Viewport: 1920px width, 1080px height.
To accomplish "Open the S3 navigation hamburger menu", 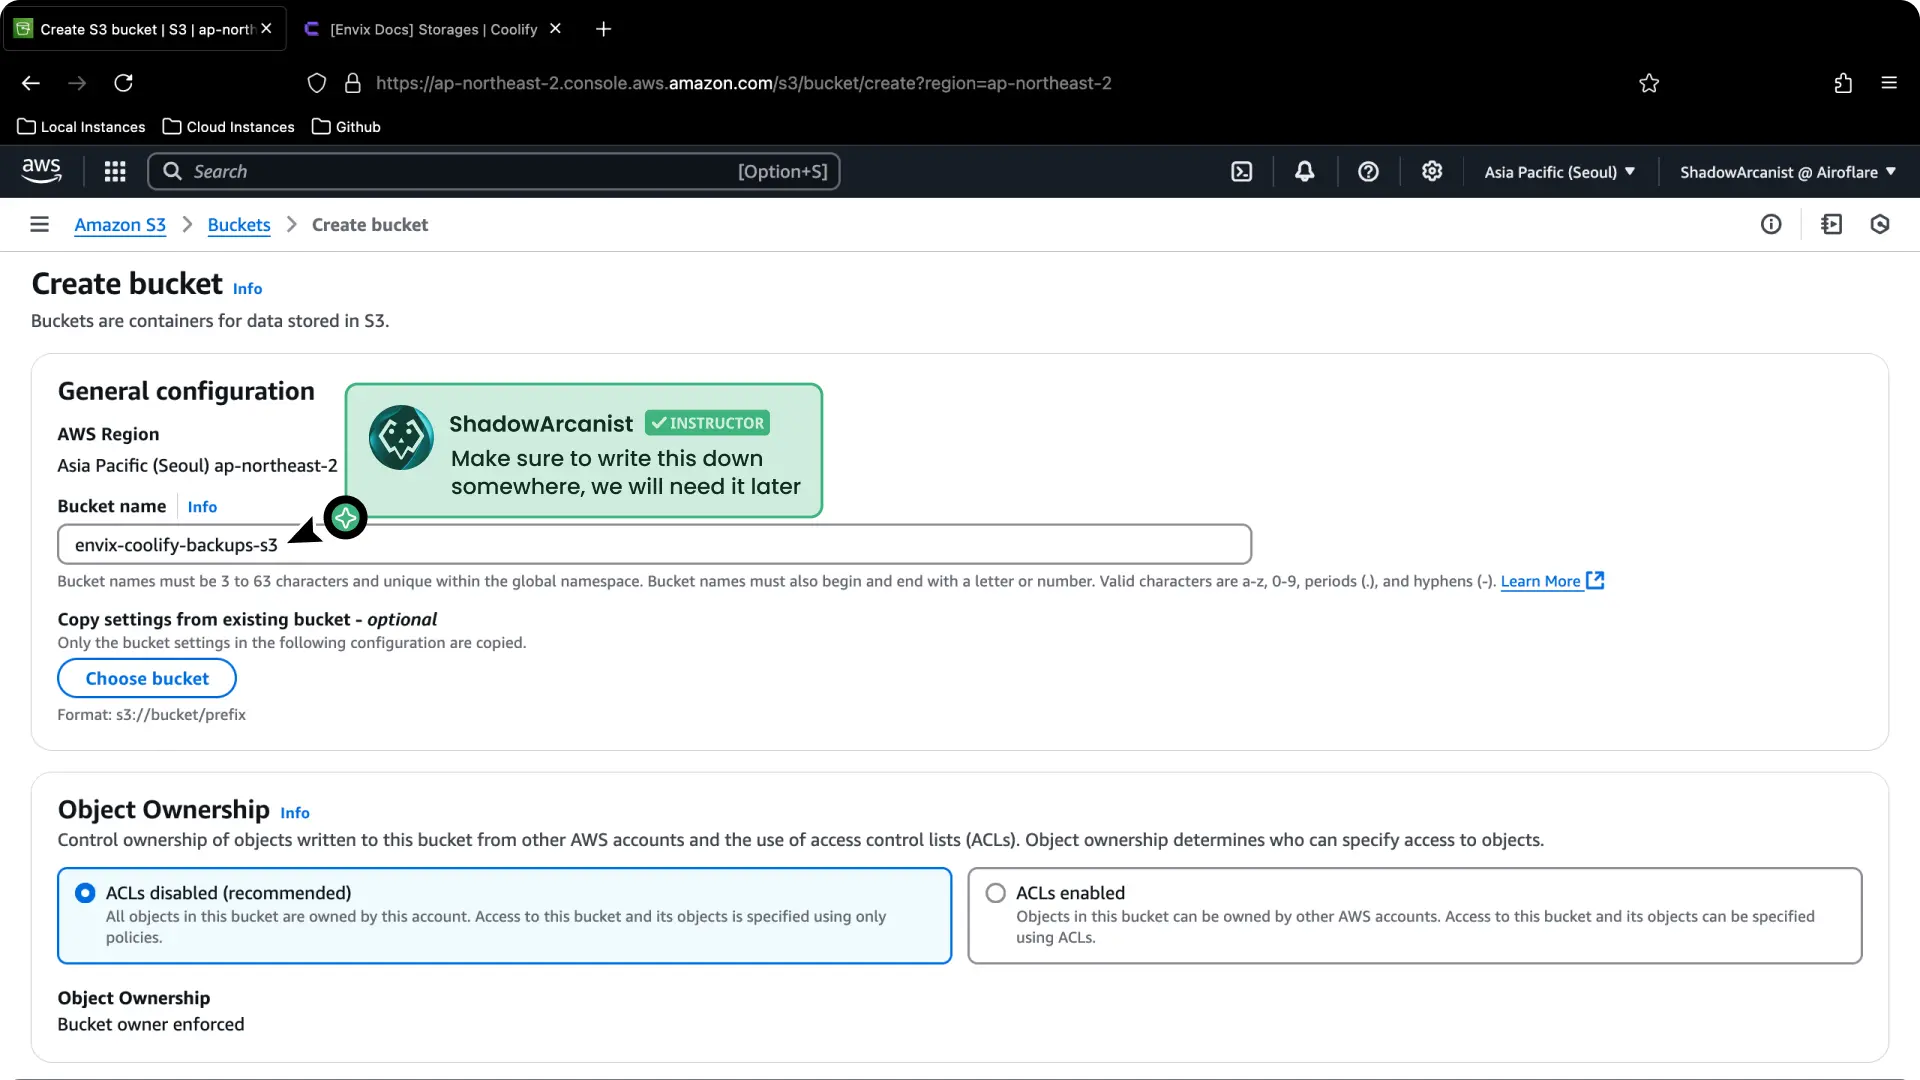I will point(39,224).
